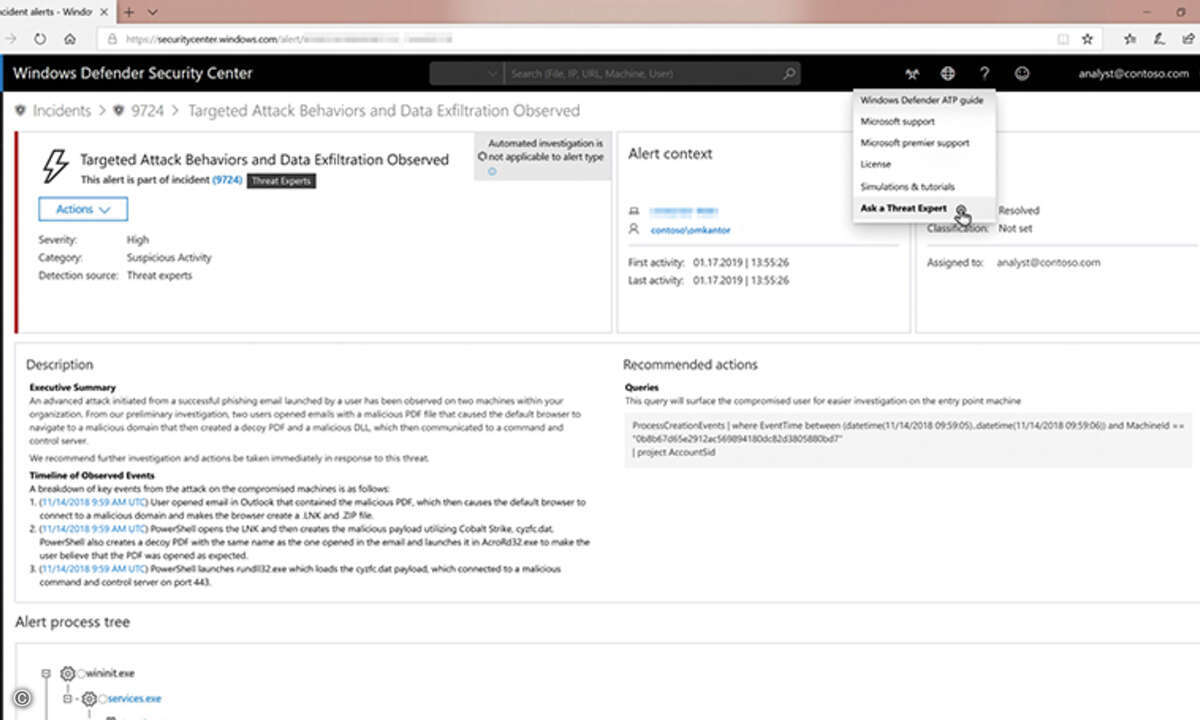Click the Assigned to analyst@contoso.com value
This screenshot has height=720, width=1200.
coord(1048,262)
